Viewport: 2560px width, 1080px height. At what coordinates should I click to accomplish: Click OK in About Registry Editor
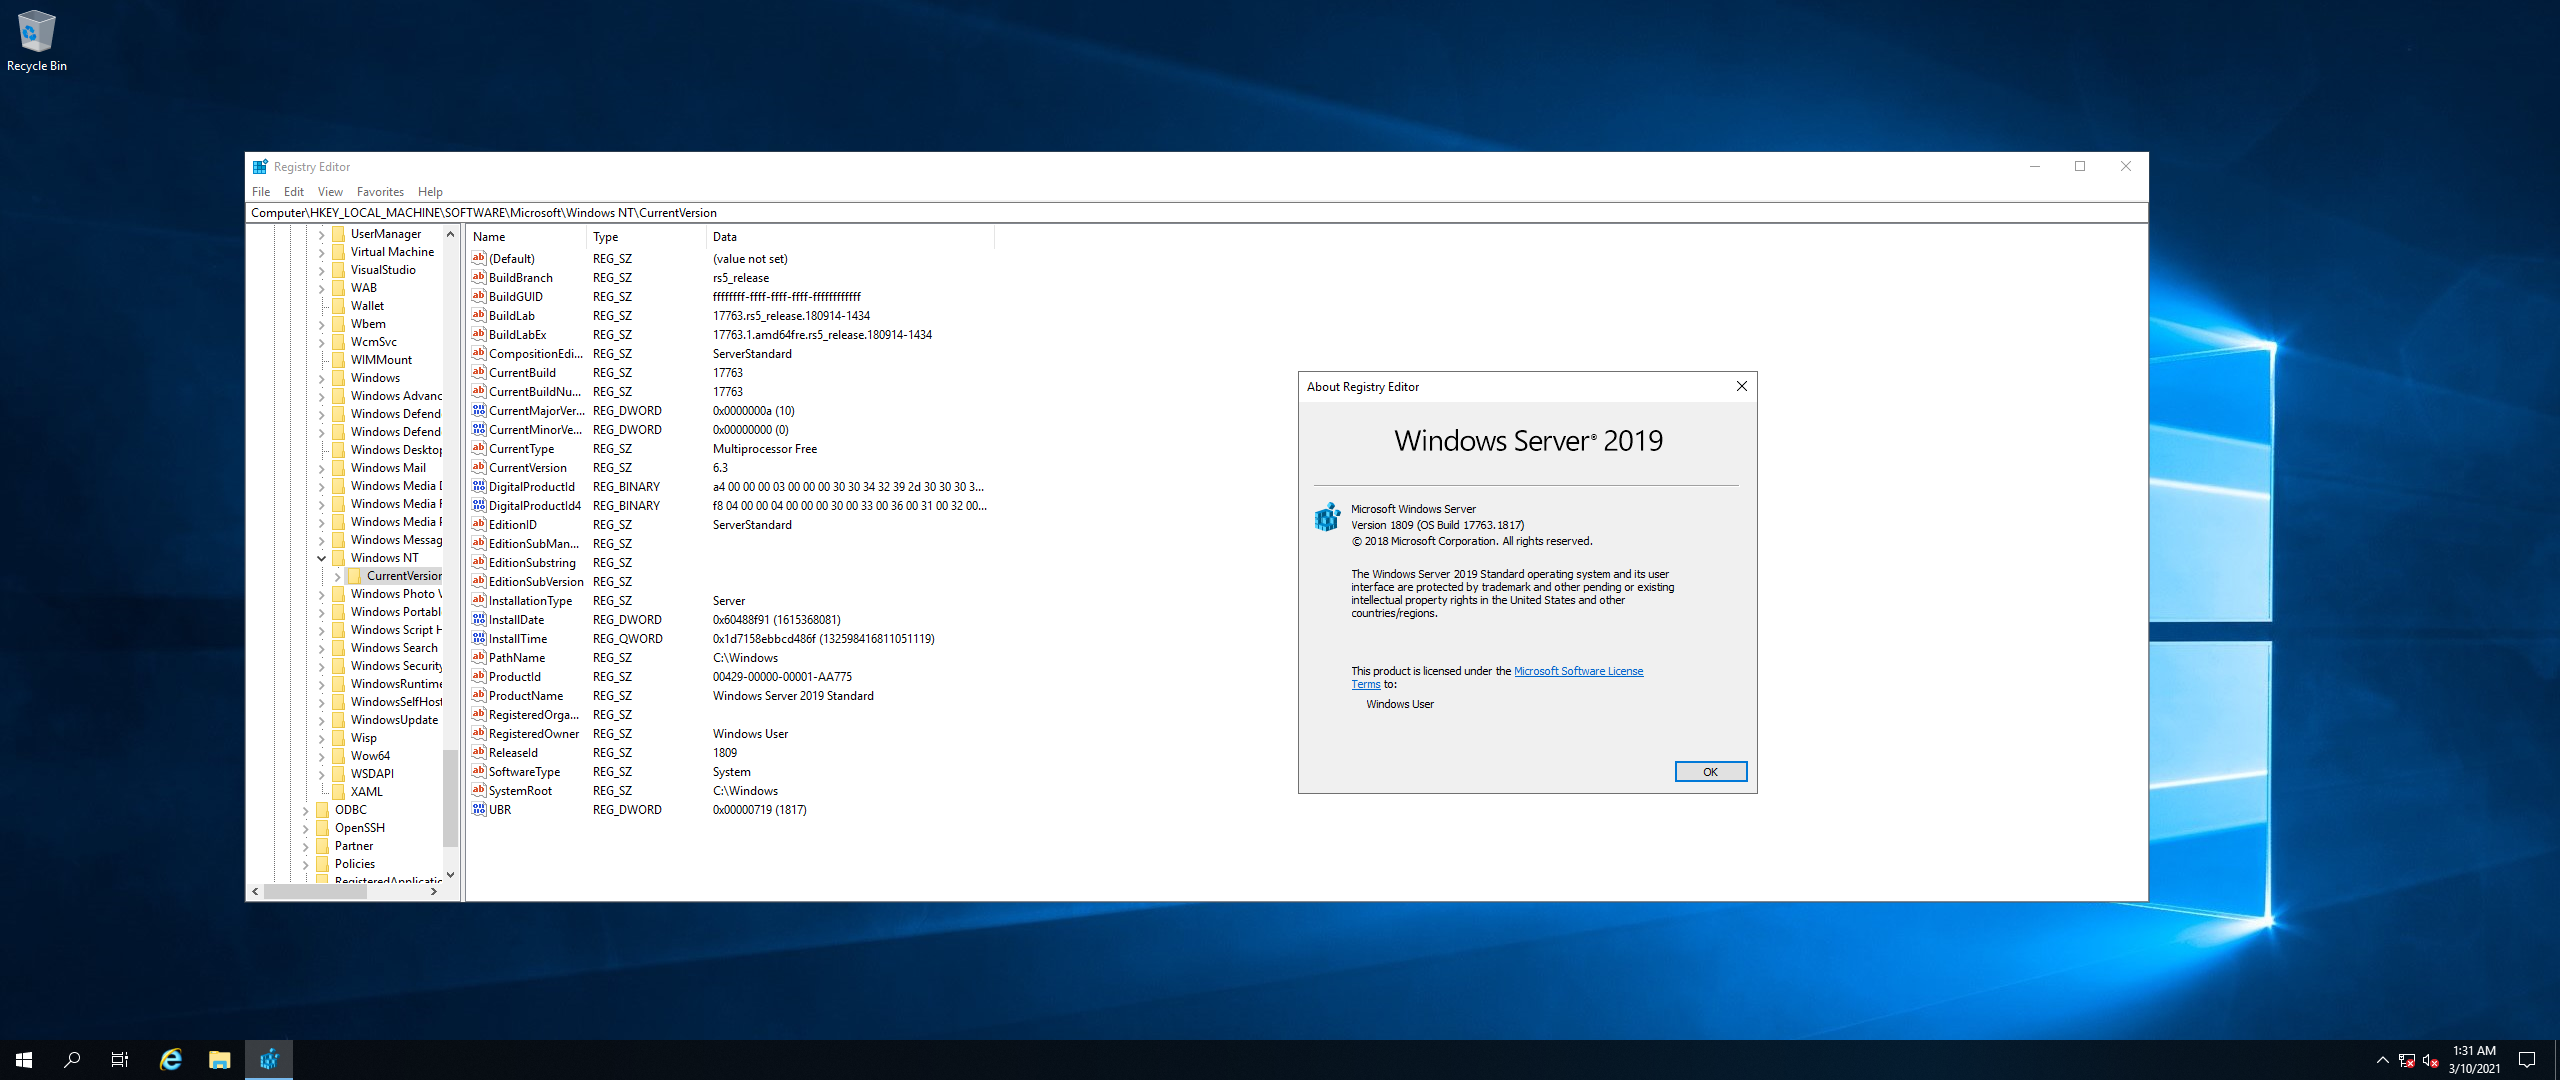1710,771
